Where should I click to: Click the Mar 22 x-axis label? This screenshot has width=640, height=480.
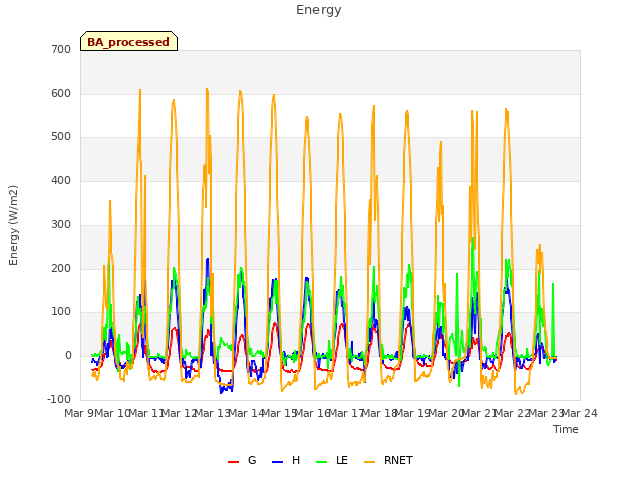click(513, 413)
